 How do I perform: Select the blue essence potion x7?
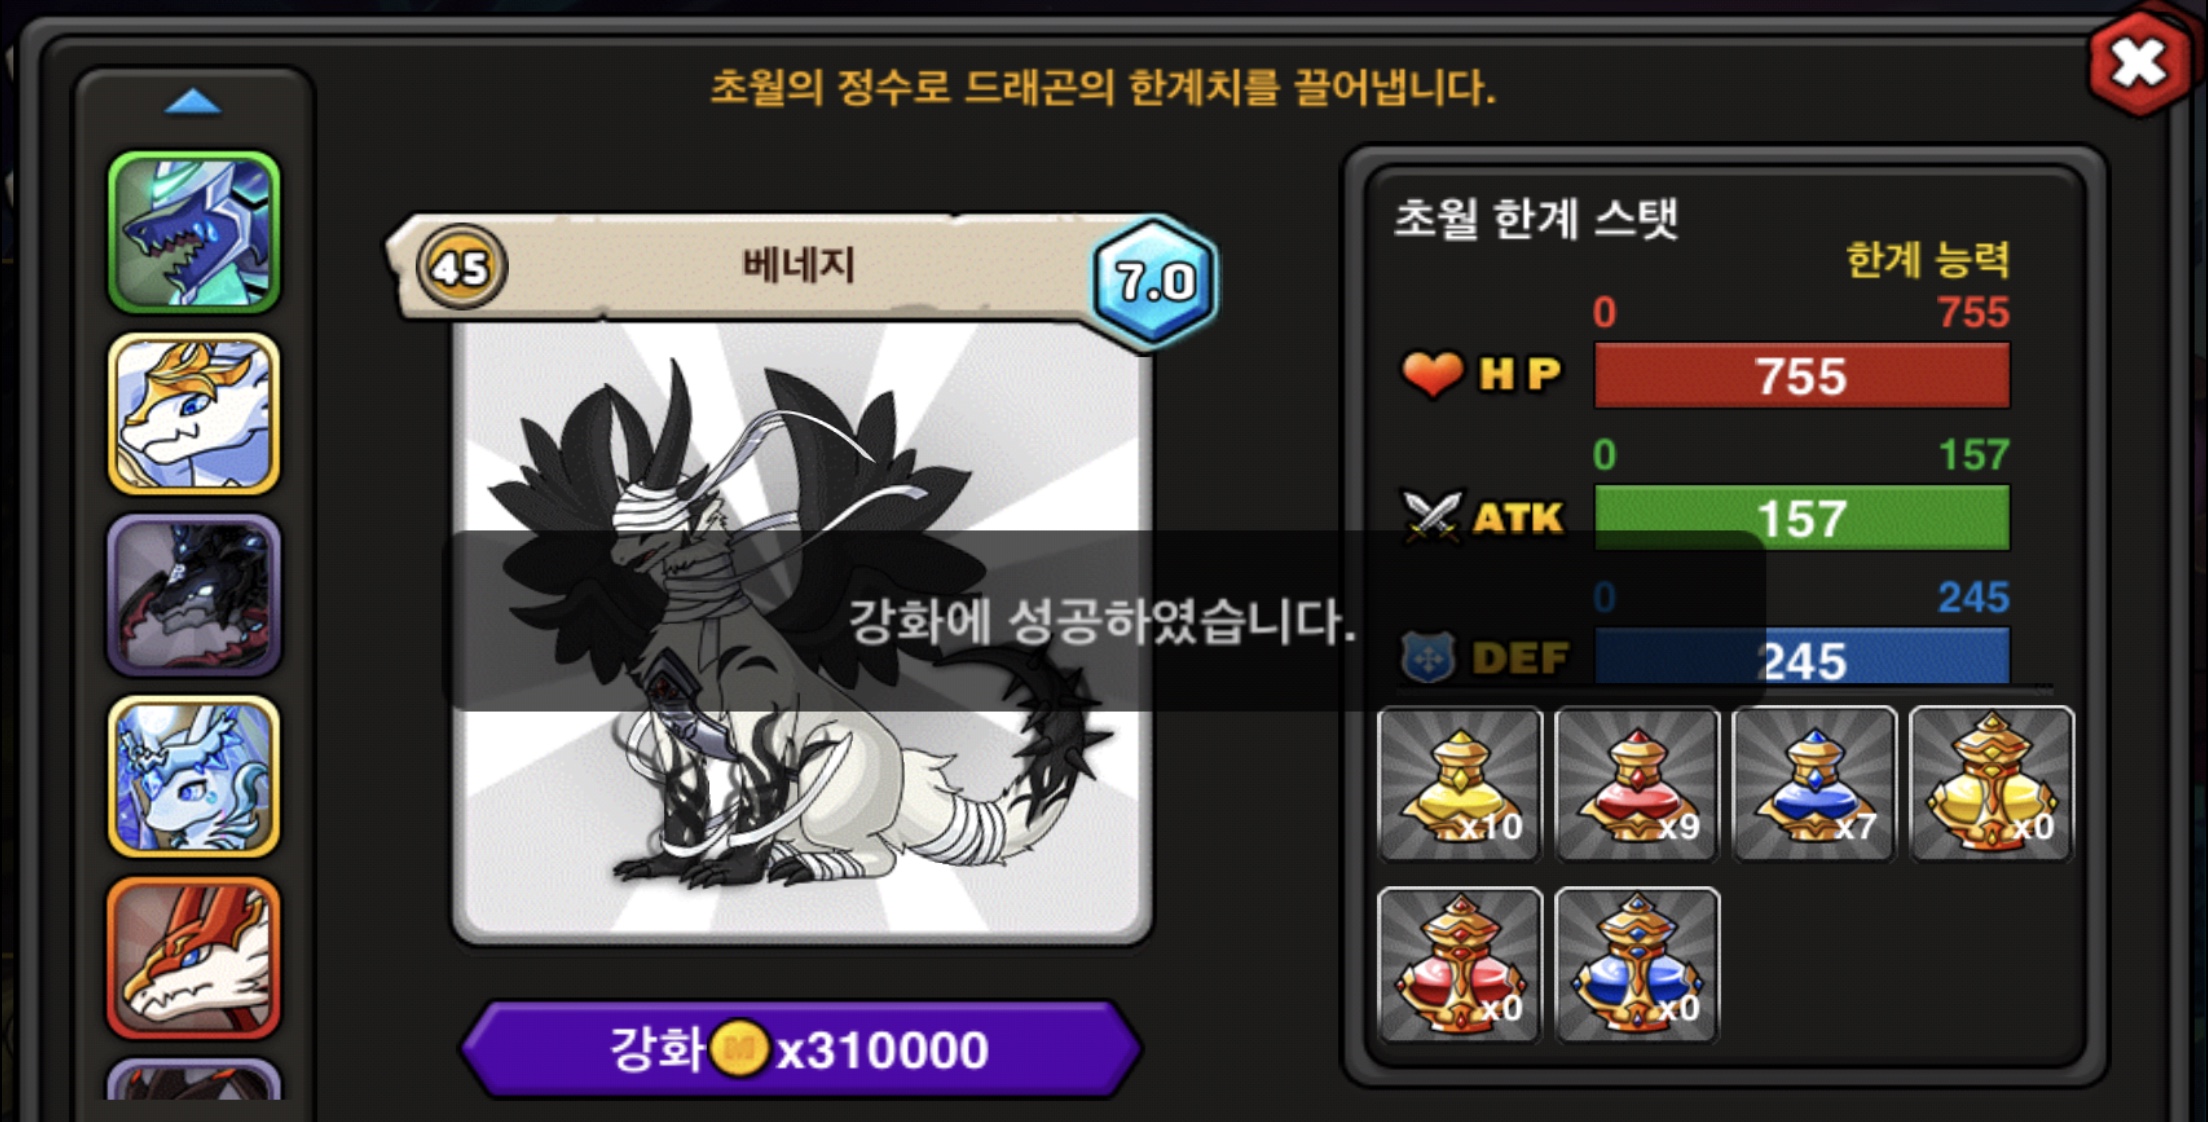pos(1814,785)
